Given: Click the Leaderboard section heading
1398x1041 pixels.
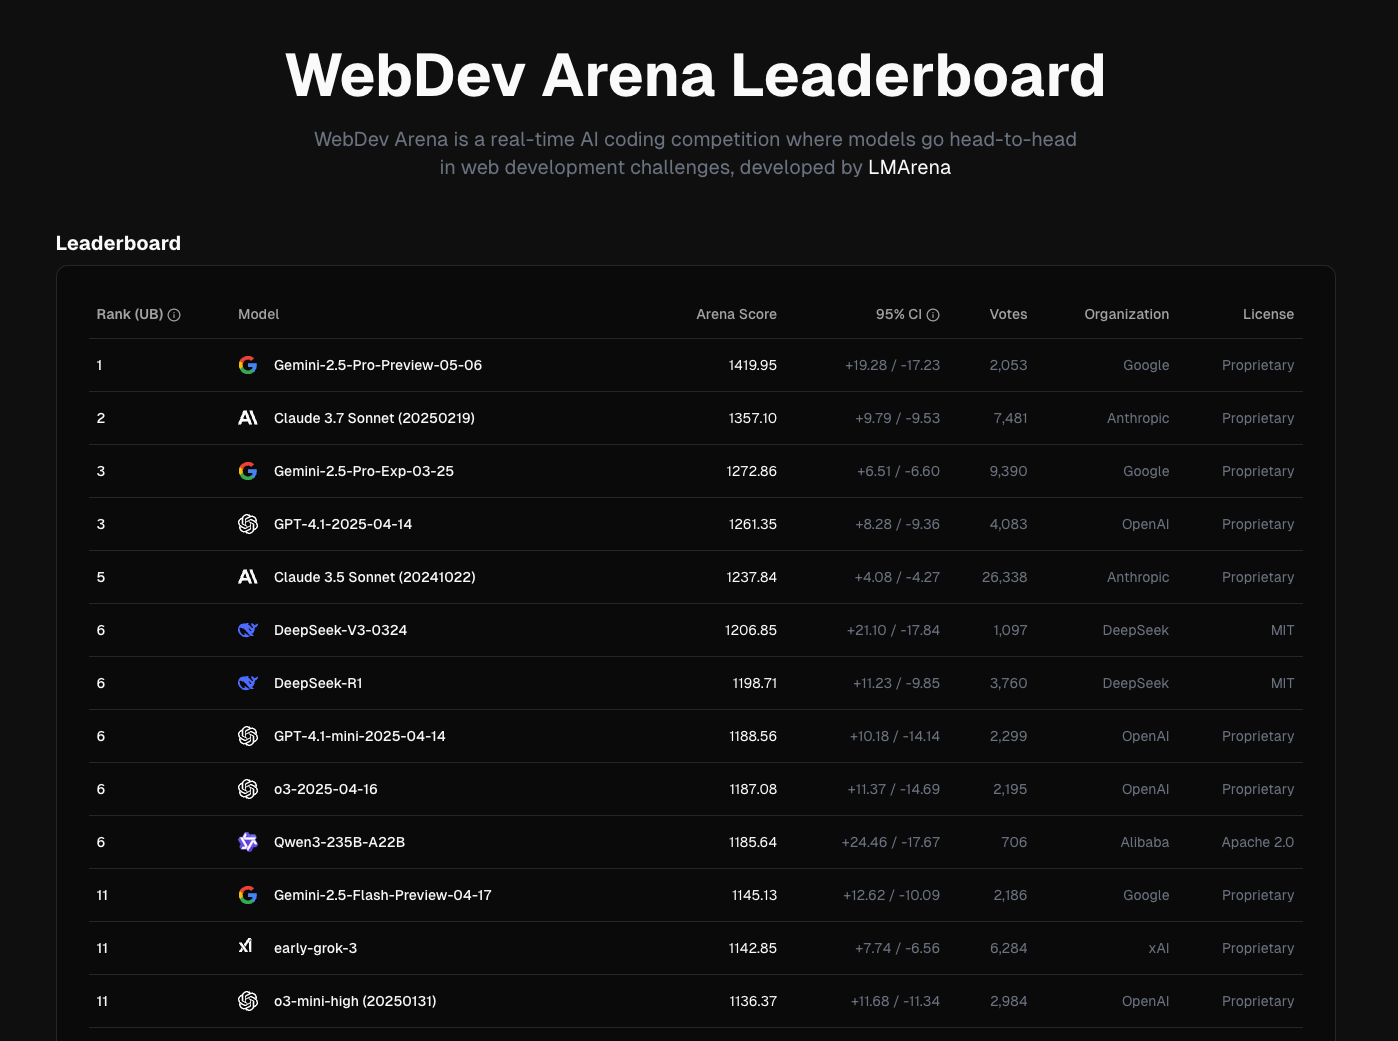Looking at the screenshot, I should [x=118, y=243].
